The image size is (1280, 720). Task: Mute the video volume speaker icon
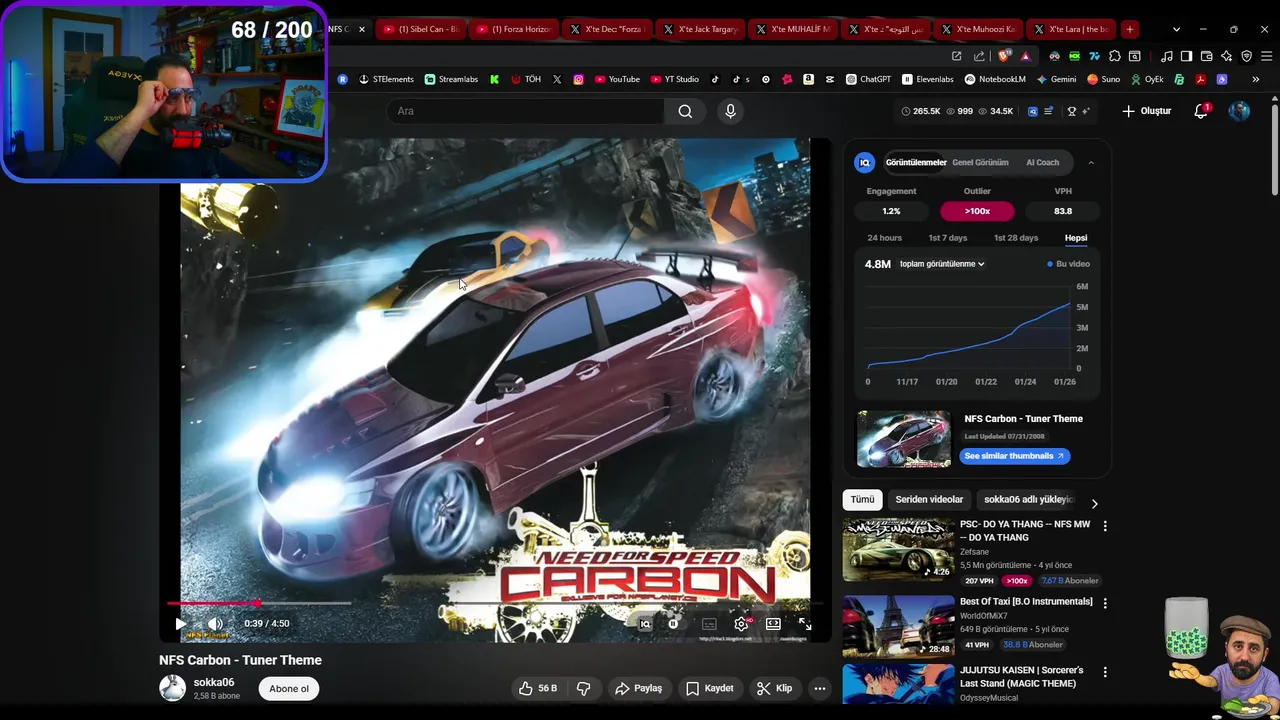(215, 623)
